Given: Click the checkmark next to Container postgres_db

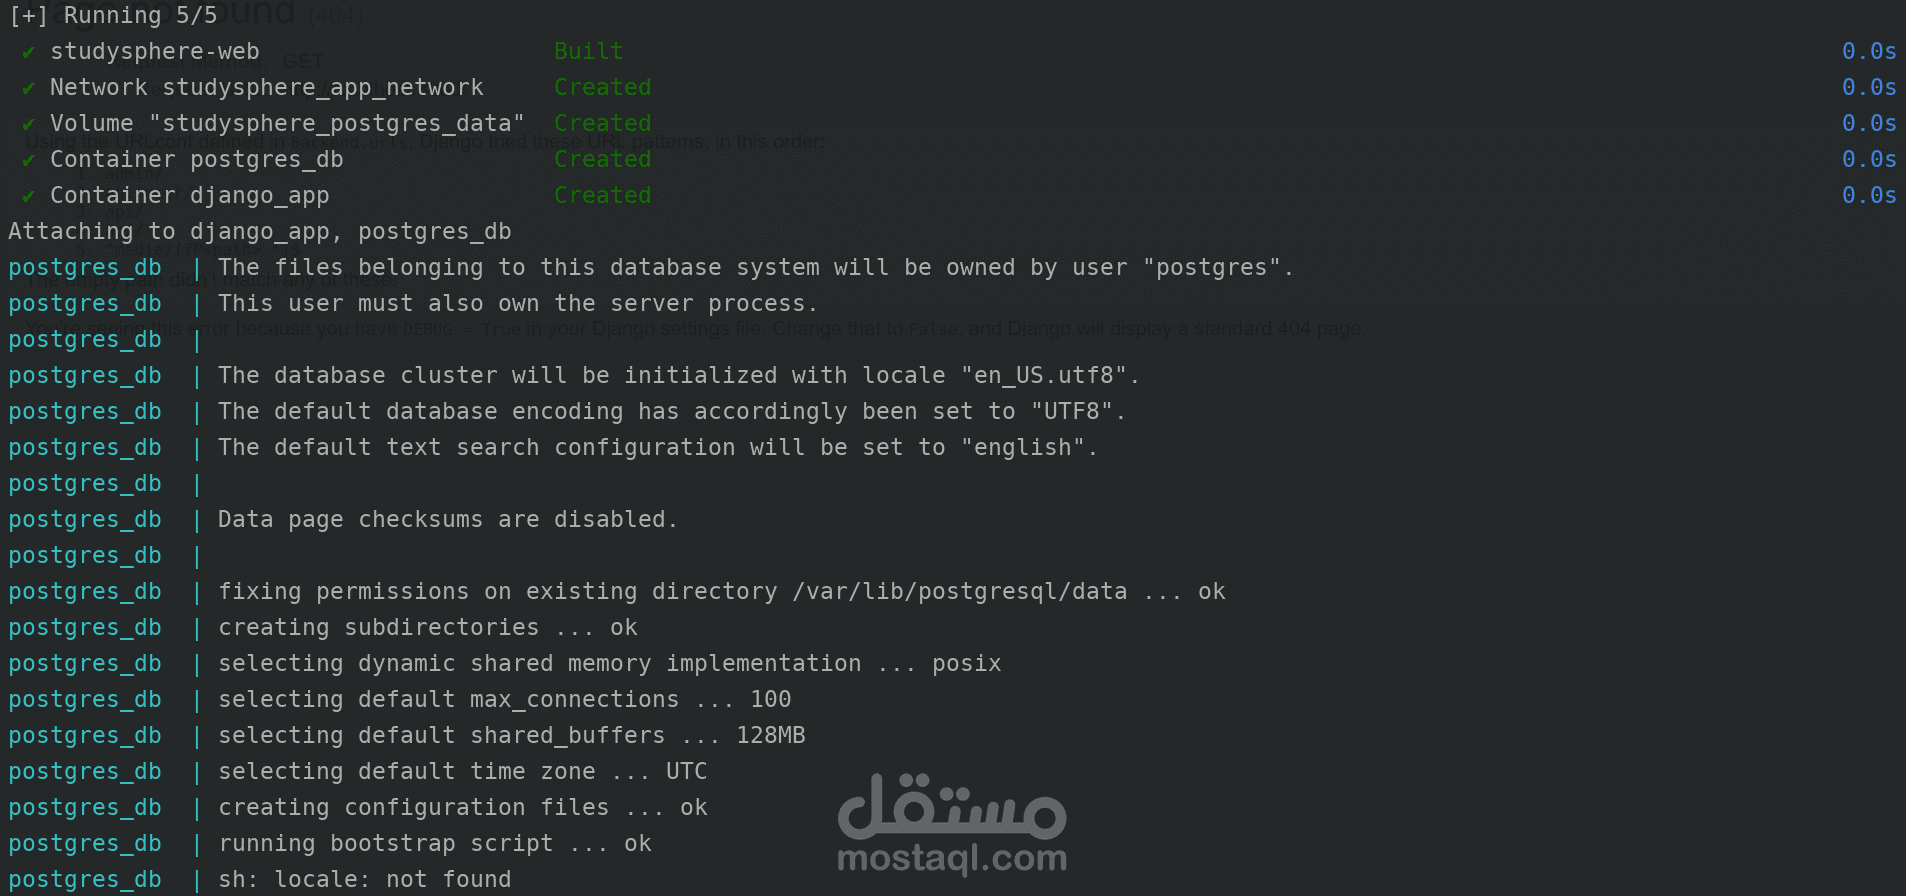Looking at the screenshot, I should [29, 160].
